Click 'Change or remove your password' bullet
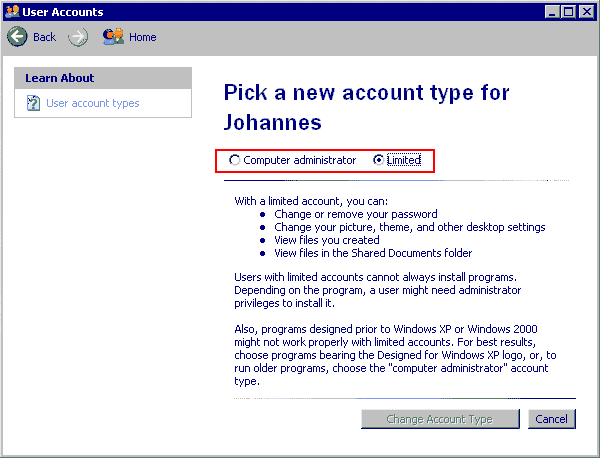Image resolution: width=600 pixels, height=458 pixels. [x=356, y=214]
